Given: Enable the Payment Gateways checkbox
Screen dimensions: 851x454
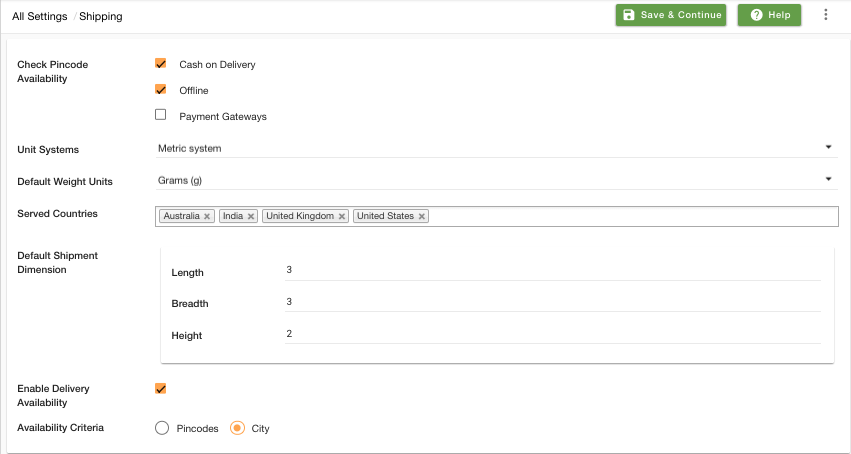Looking at the screenshot, I should [161, 114].
